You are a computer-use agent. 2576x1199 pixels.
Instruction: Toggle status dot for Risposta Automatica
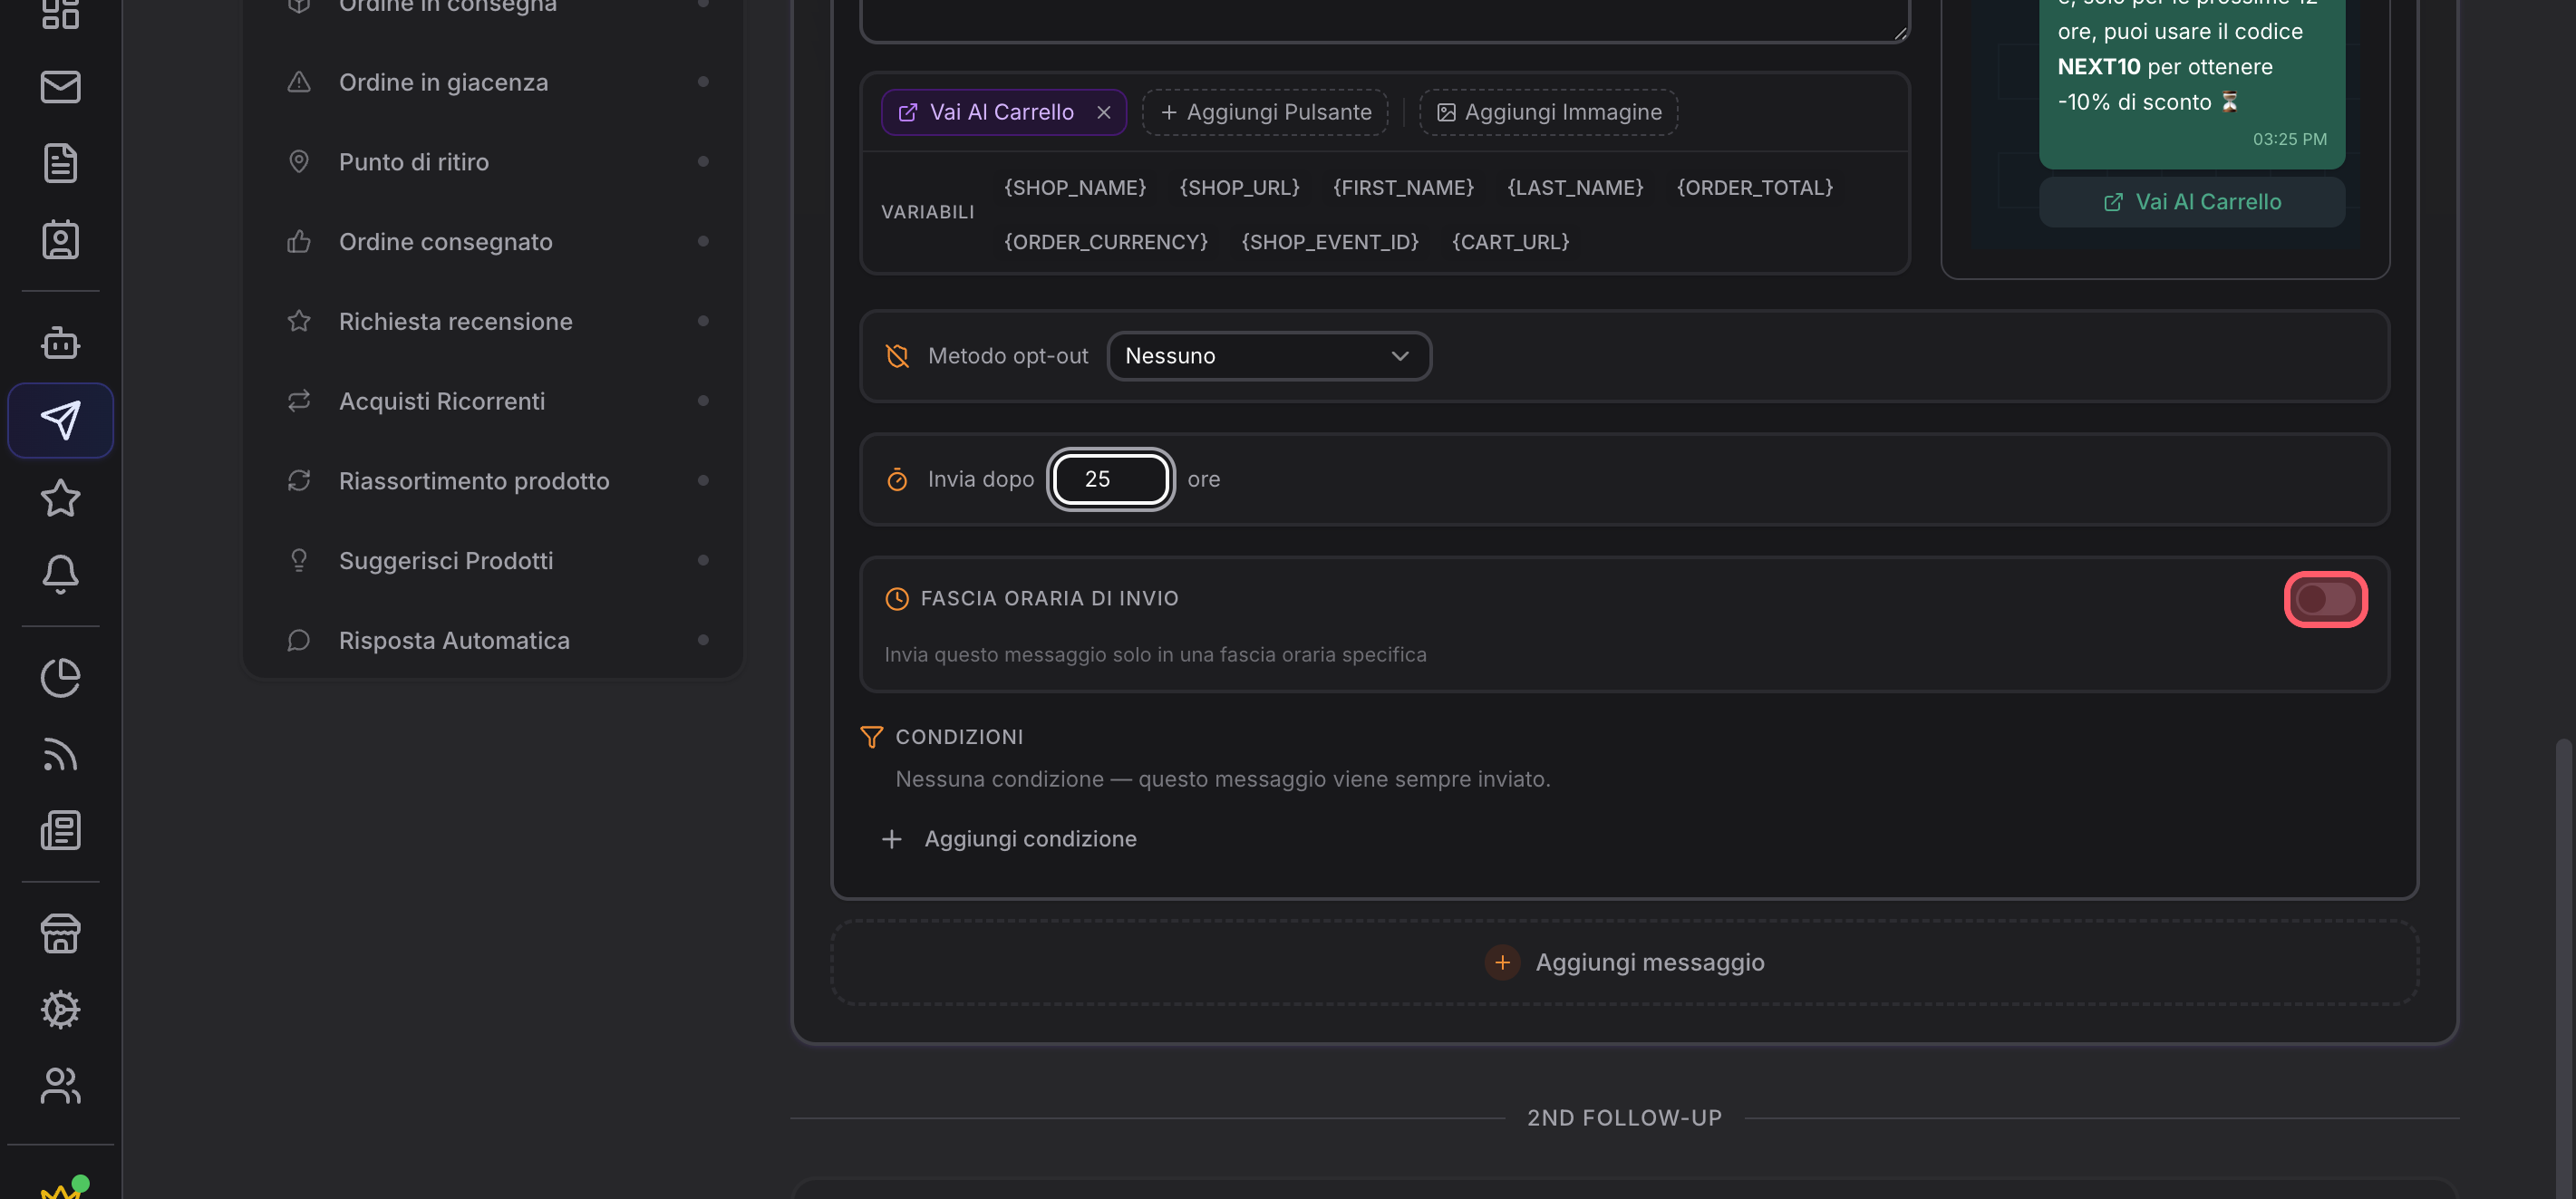point(703,640)
